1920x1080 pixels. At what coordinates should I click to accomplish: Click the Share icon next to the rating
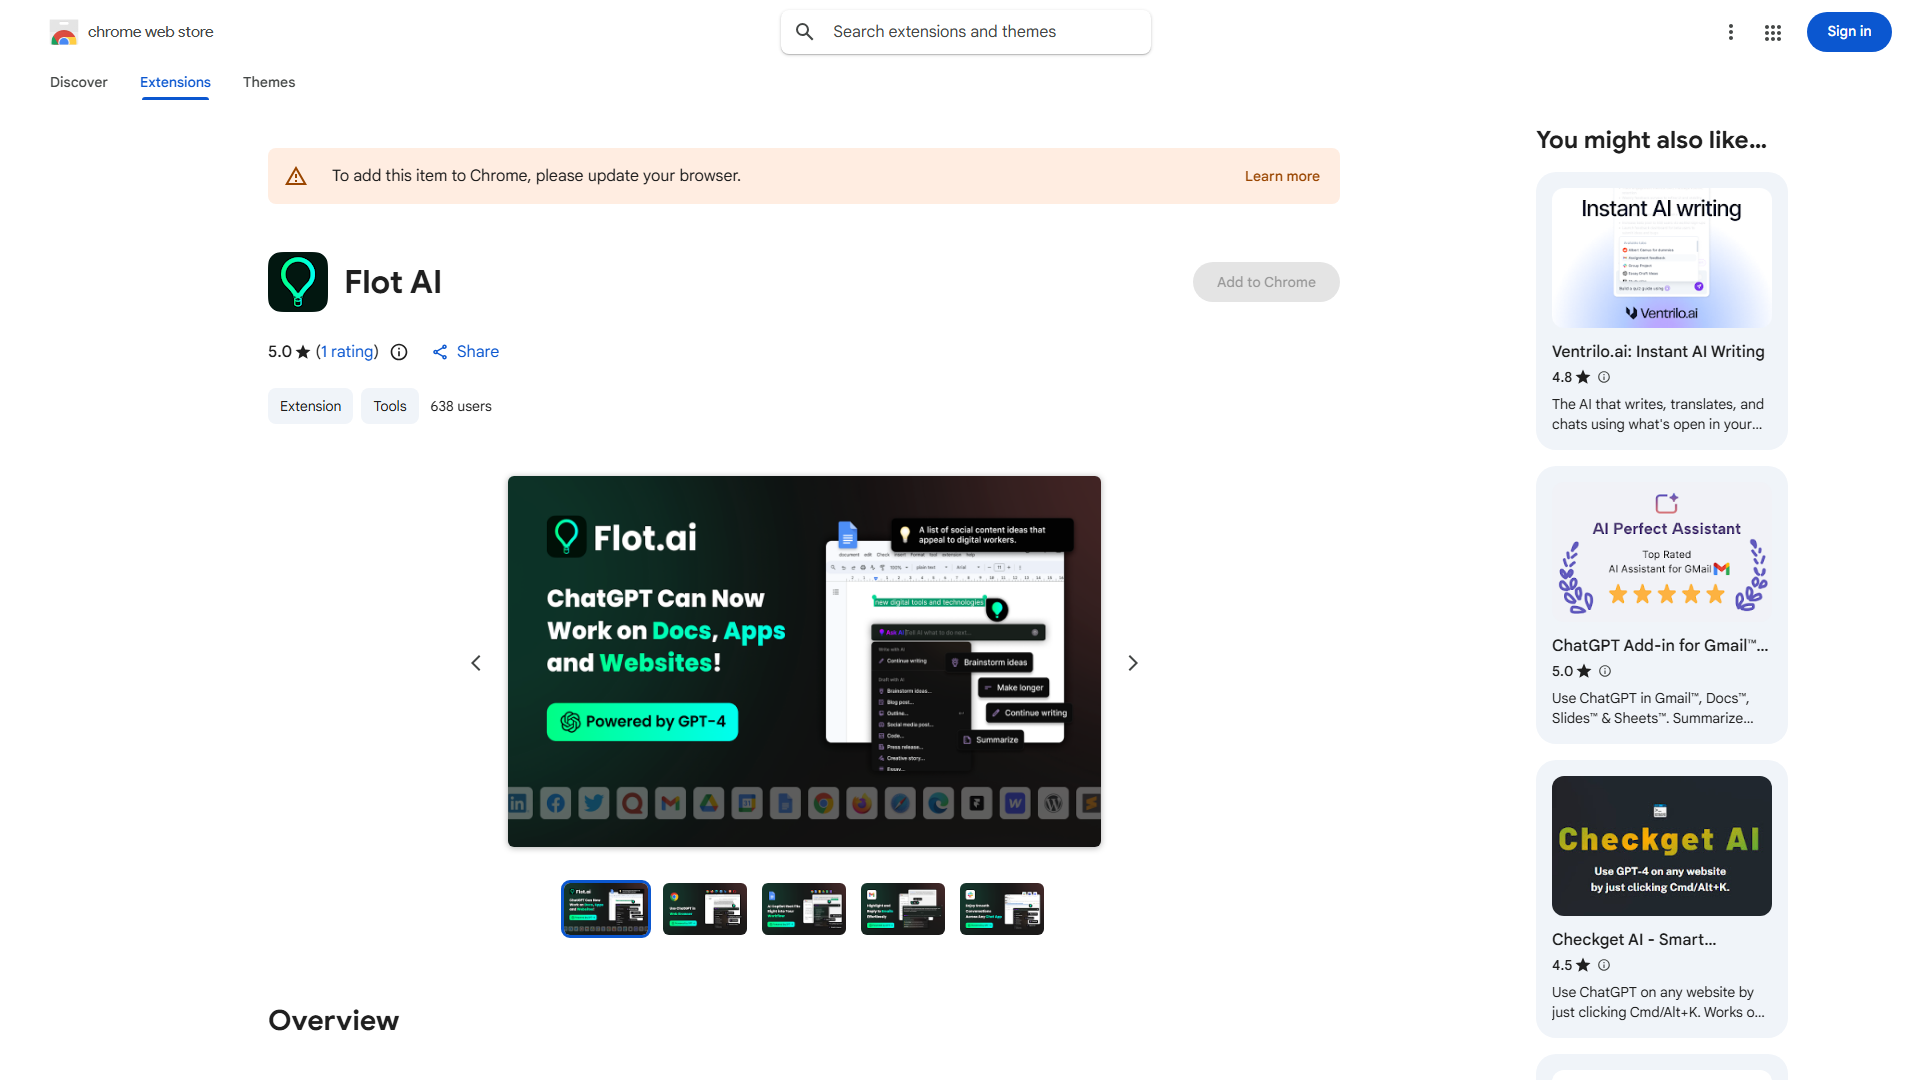(x=441, y=351)
